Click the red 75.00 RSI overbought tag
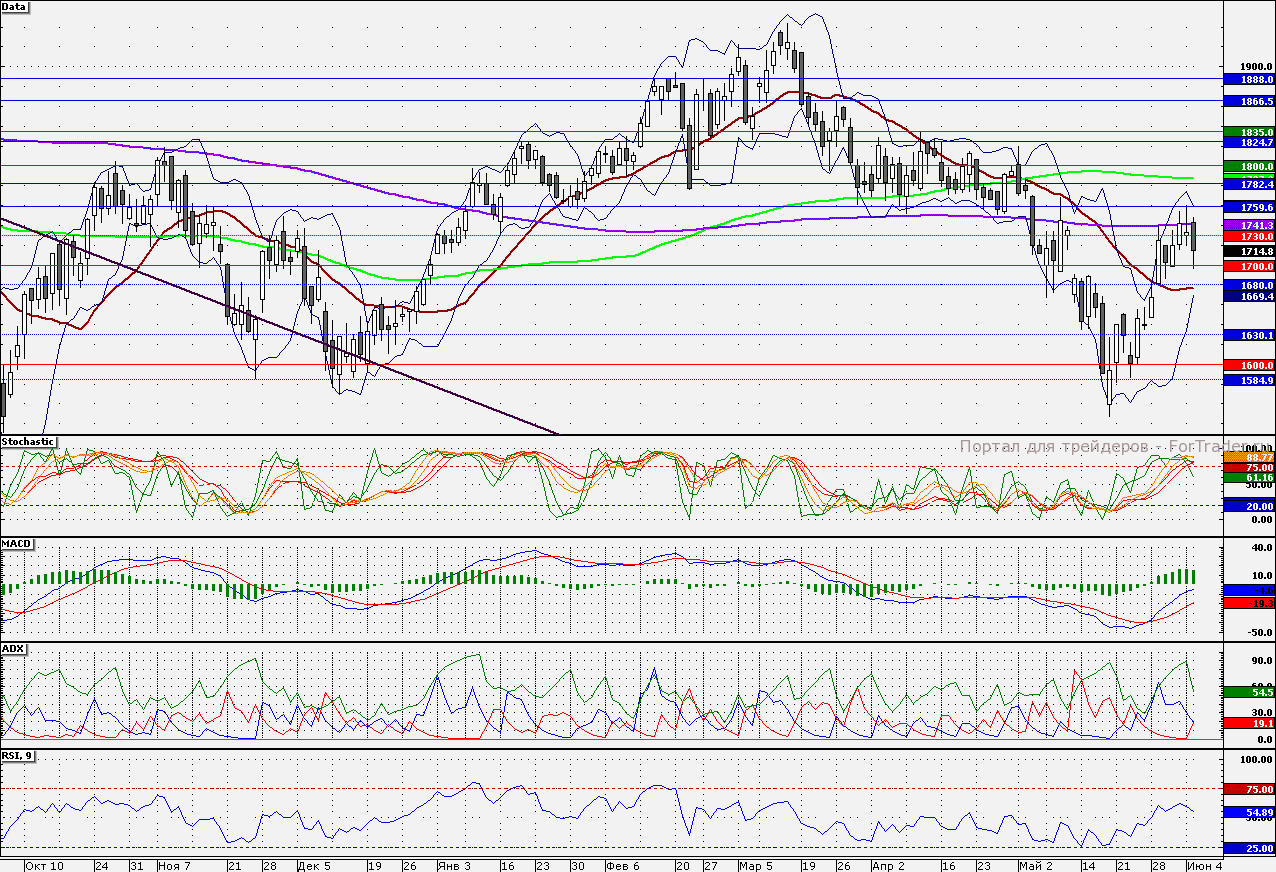The width and height of the screenshot is (1276, 872). pos(1249,789)
